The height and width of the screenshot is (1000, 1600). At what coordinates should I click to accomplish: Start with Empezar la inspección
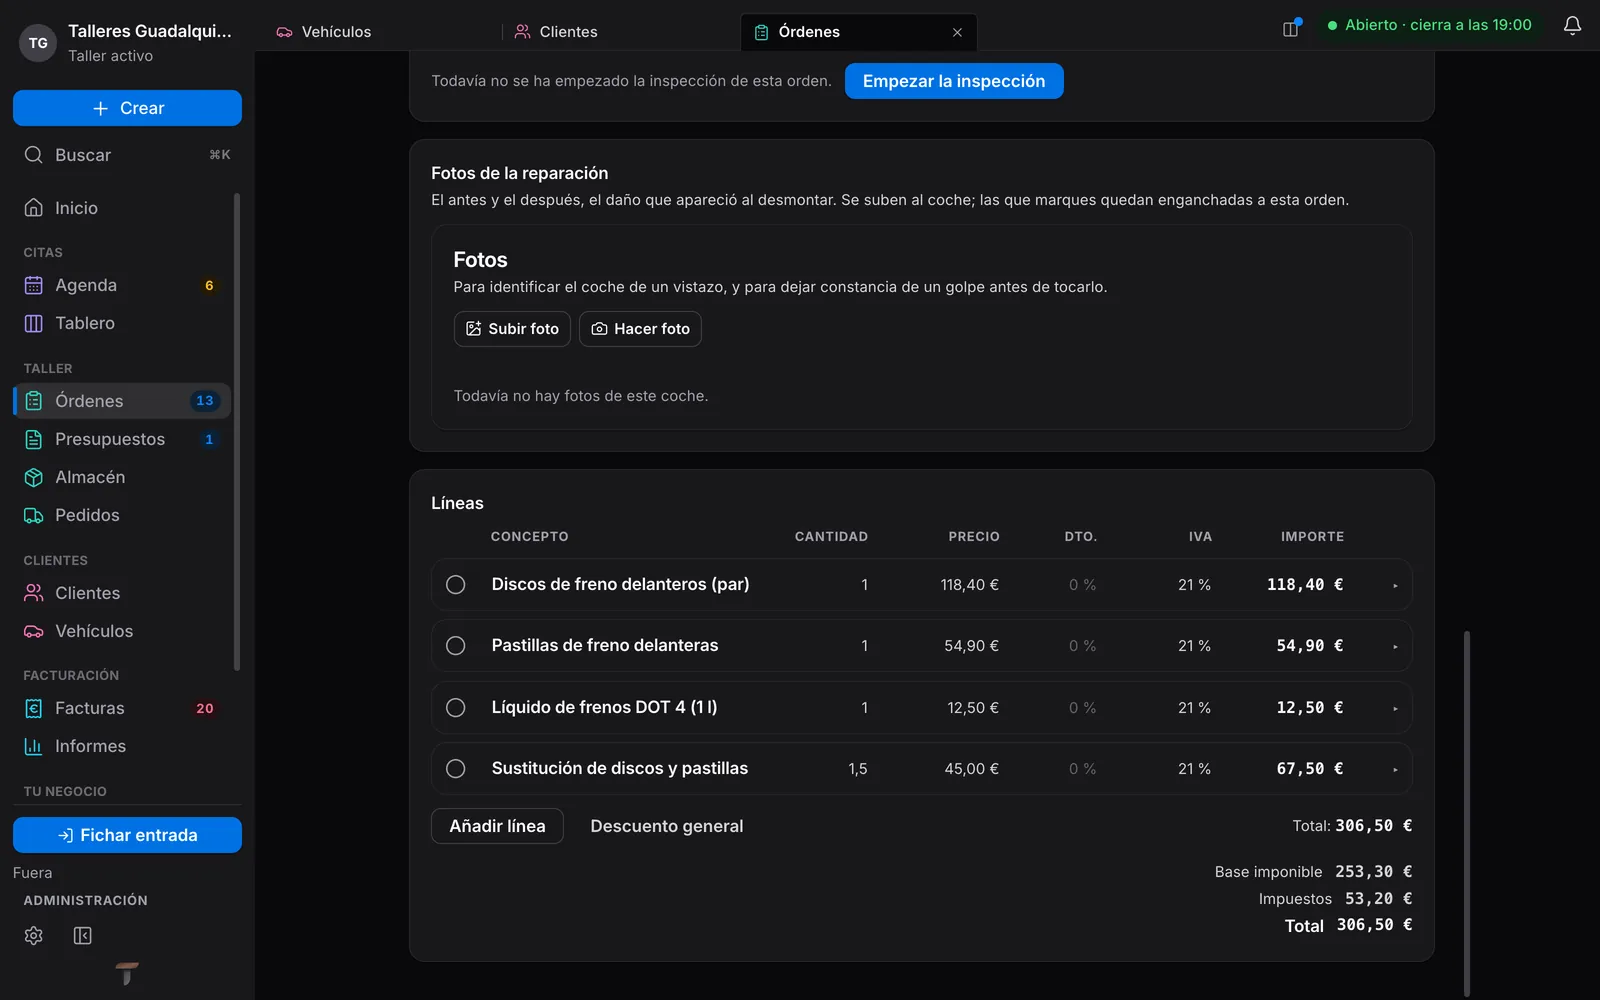pos(954,81)
